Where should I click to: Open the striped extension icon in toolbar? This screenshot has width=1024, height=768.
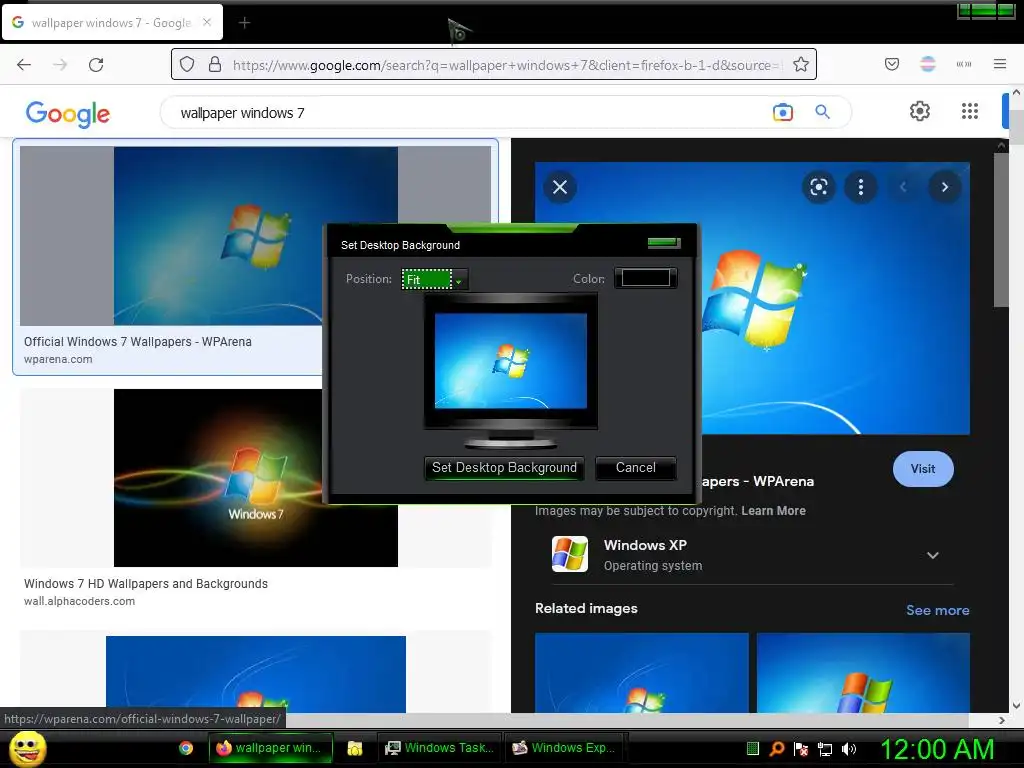coord(927,64)
